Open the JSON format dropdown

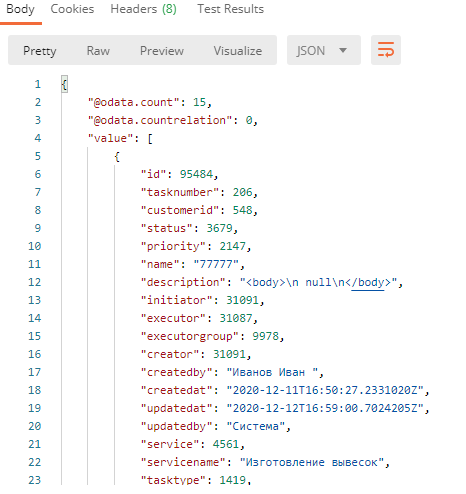coord(323,50)
